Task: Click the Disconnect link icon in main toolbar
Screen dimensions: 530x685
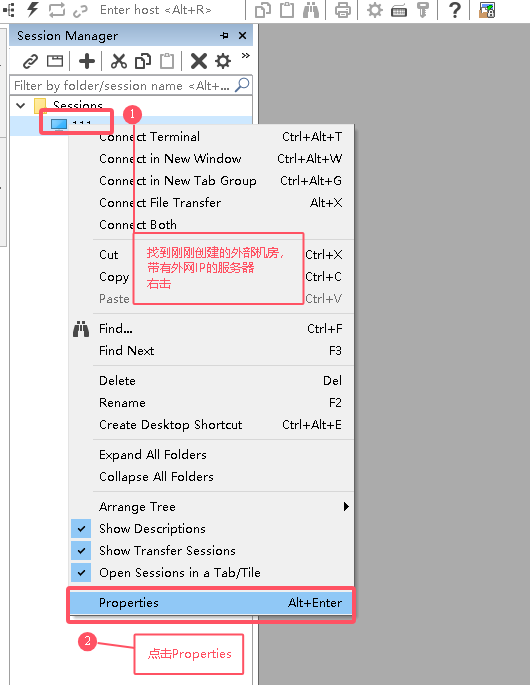Action: (x=80, y=10)
